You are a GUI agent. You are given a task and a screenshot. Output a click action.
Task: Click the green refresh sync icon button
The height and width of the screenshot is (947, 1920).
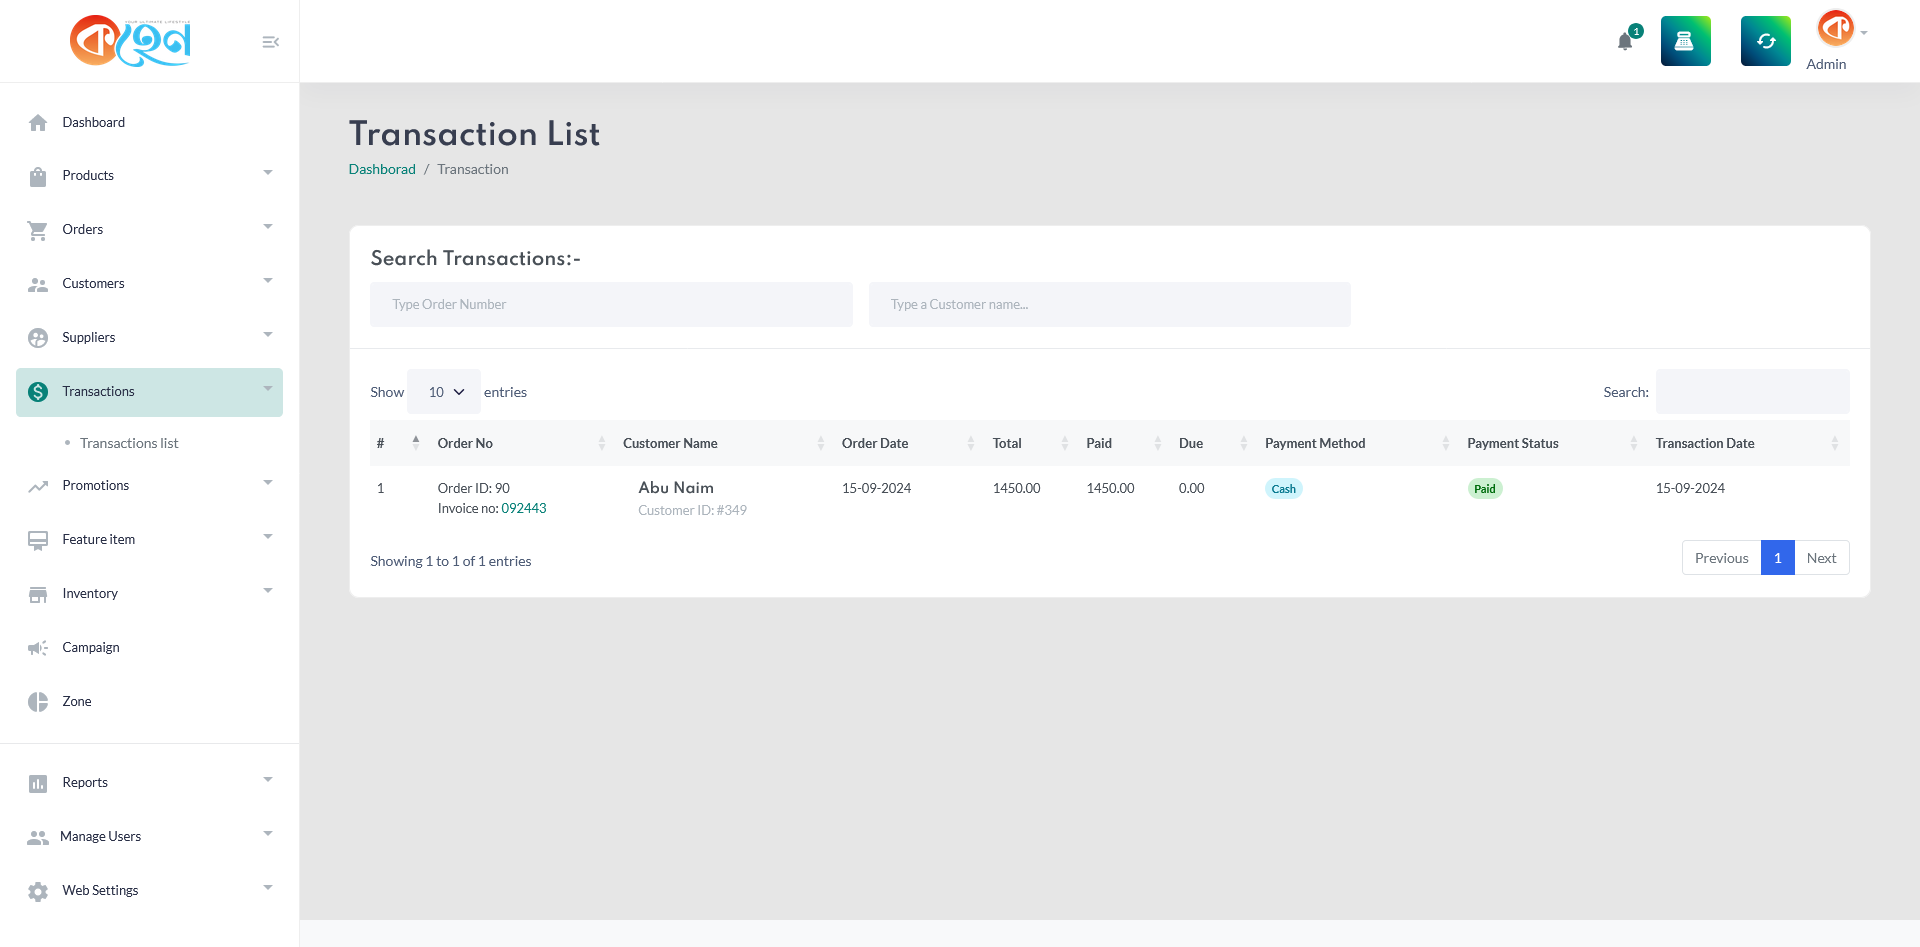tap(1765, 41)
